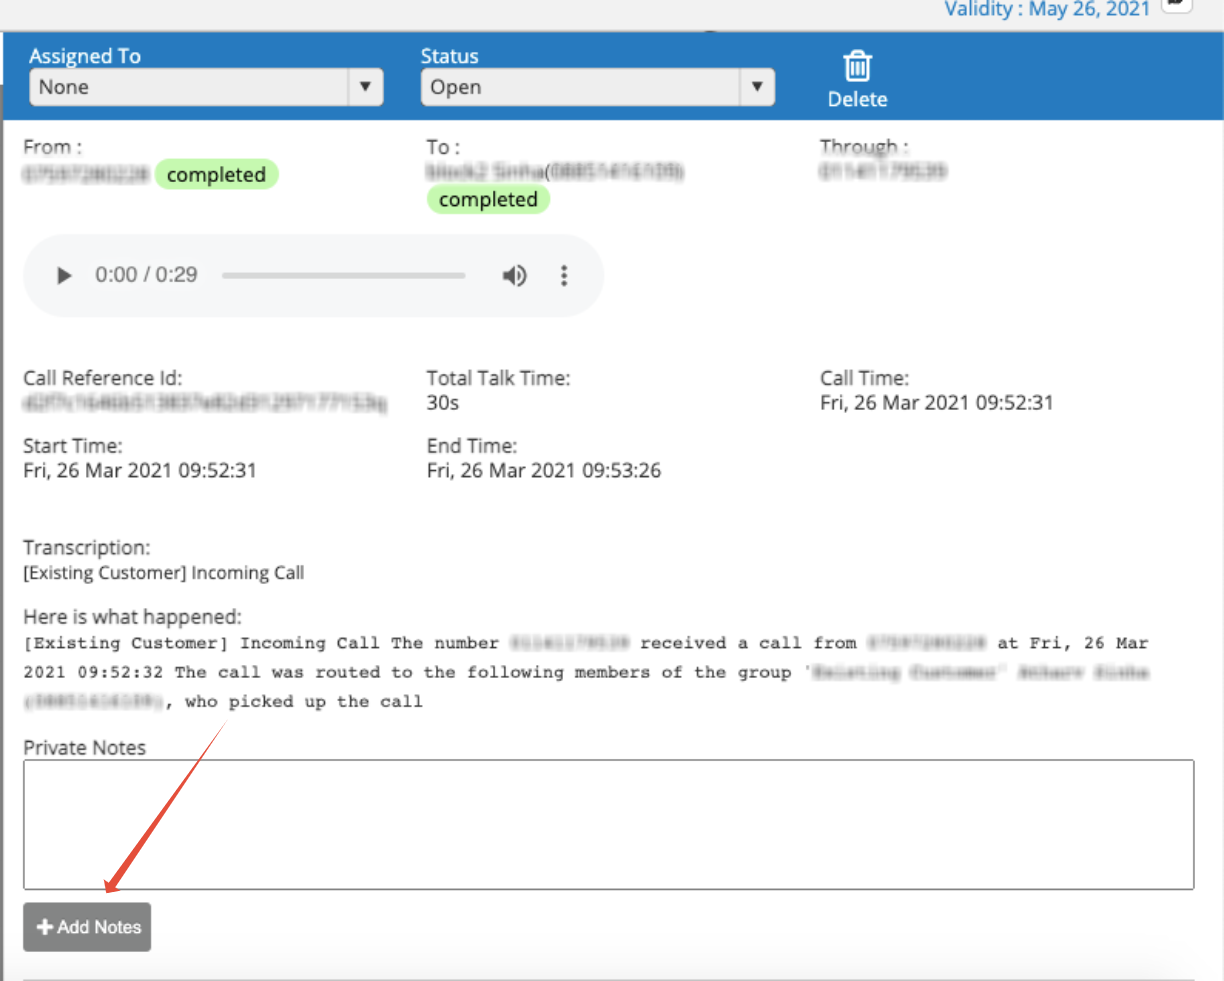
Task: Click the Through label
Action: coord(864,147)
